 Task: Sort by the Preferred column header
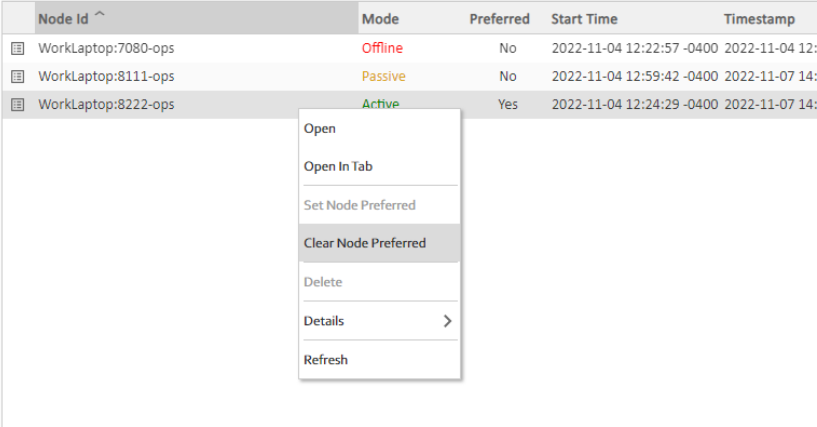[x=499, y=19]
